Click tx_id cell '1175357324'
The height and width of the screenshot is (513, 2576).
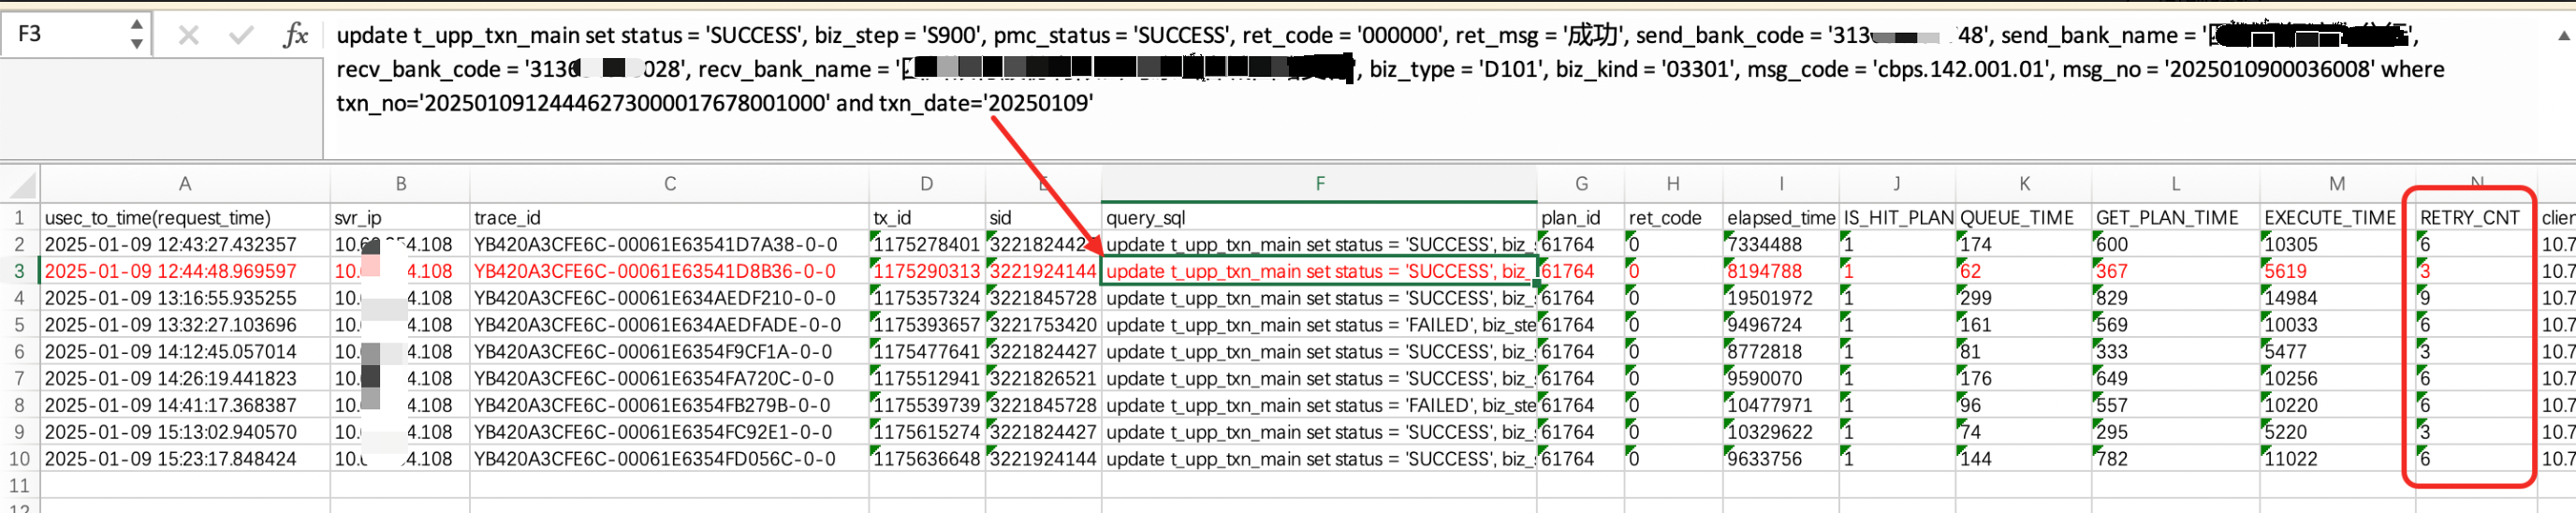pos(927,298)
